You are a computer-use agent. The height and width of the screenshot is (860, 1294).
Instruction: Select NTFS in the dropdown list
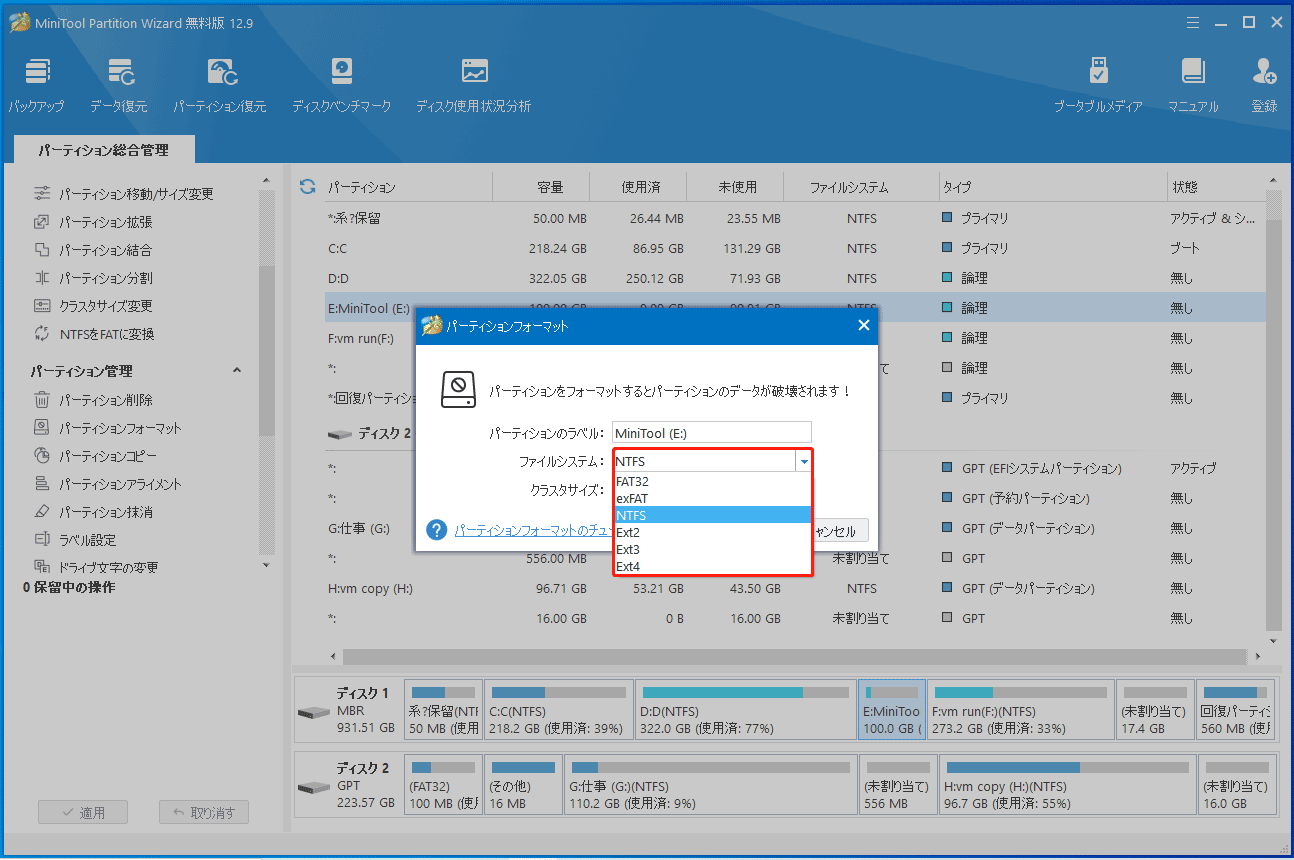click(x=712, y=515)
